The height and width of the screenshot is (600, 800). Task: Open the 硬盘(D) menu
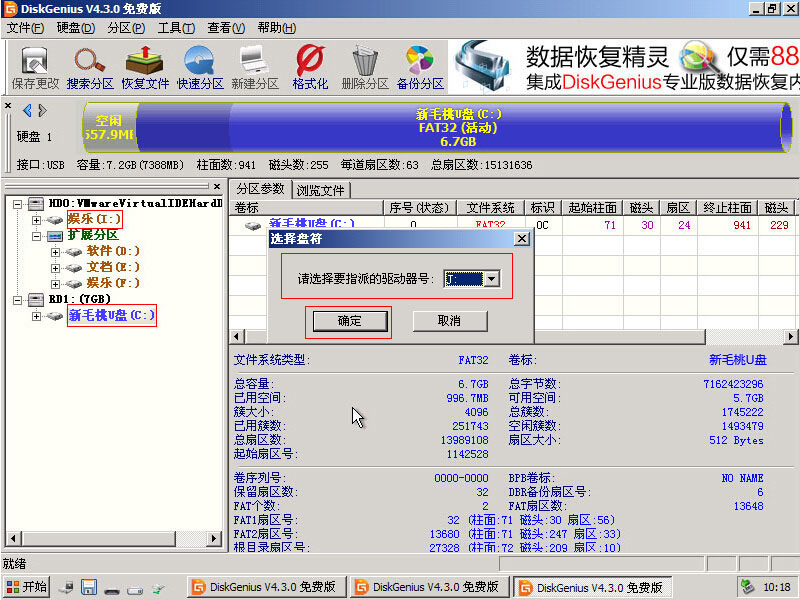76,28
